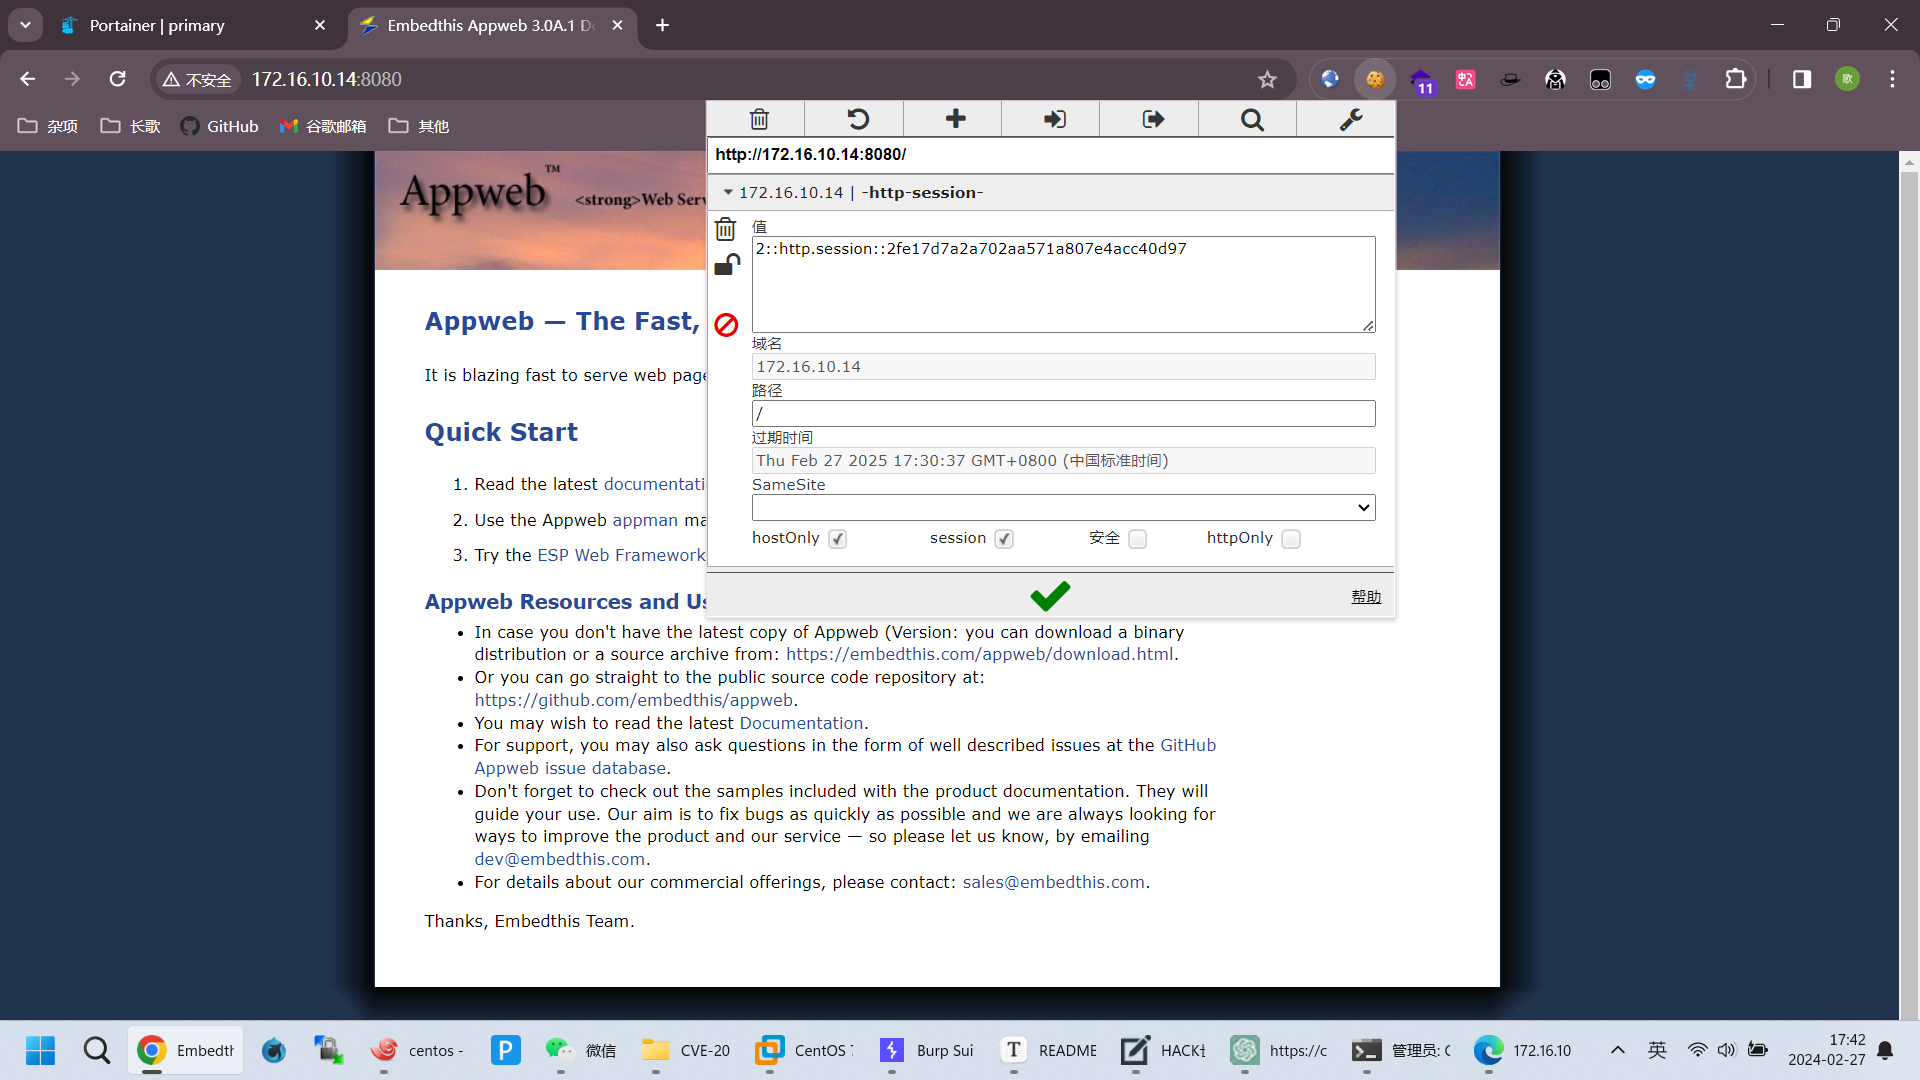Click the not secure site info badge
The height and width of the screenshot is (1080, 1920).
(x=198, y=79)
